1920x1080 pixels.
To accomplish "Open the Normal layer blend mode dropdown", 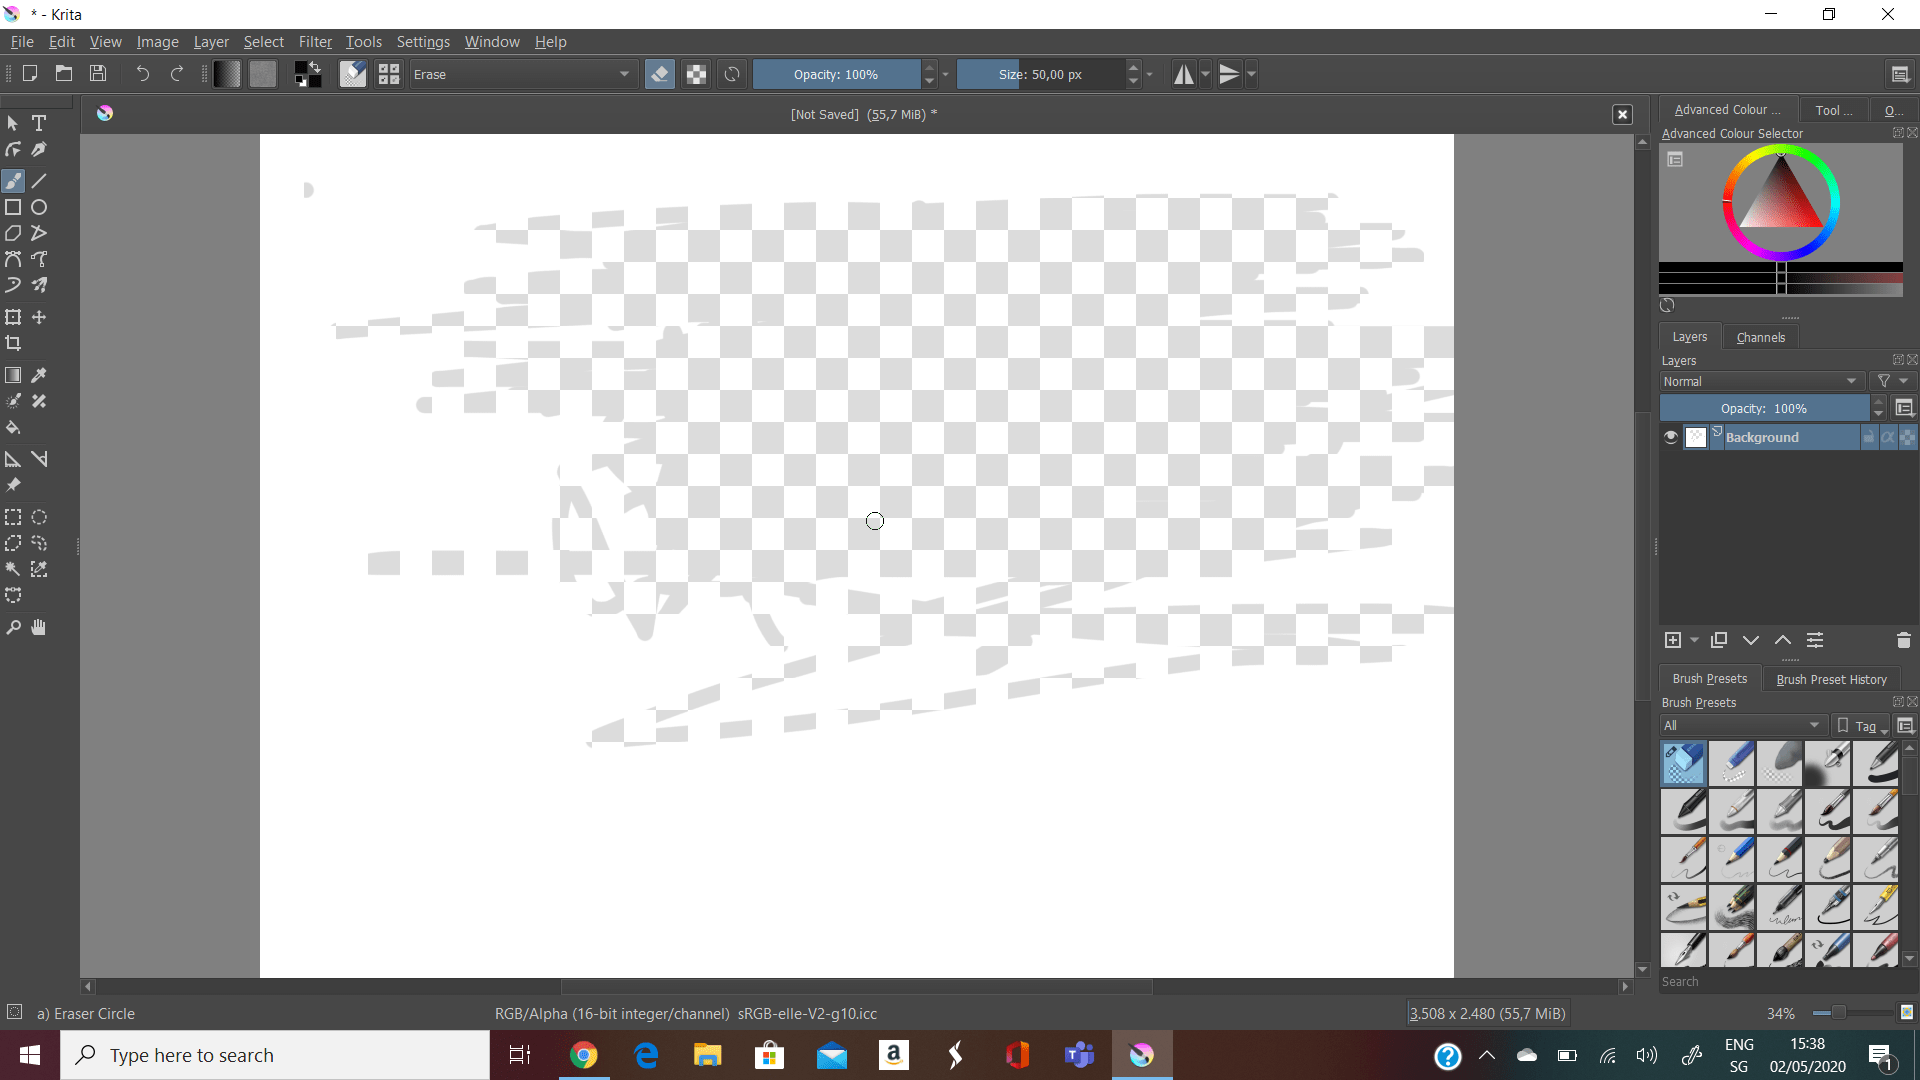I will 1758,381.
